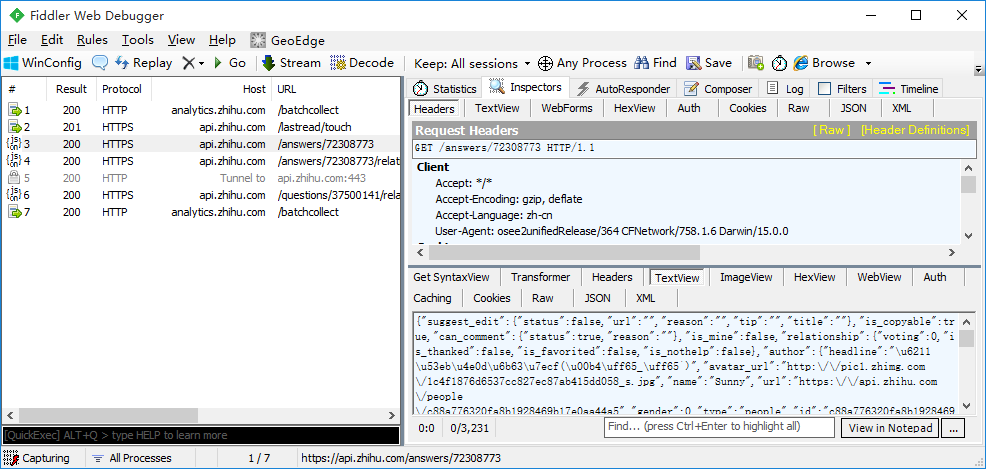The image size is (986, 469).
Task: Click the toolbar overflow arrow at right edge
Action: click(x=978, y=69)
